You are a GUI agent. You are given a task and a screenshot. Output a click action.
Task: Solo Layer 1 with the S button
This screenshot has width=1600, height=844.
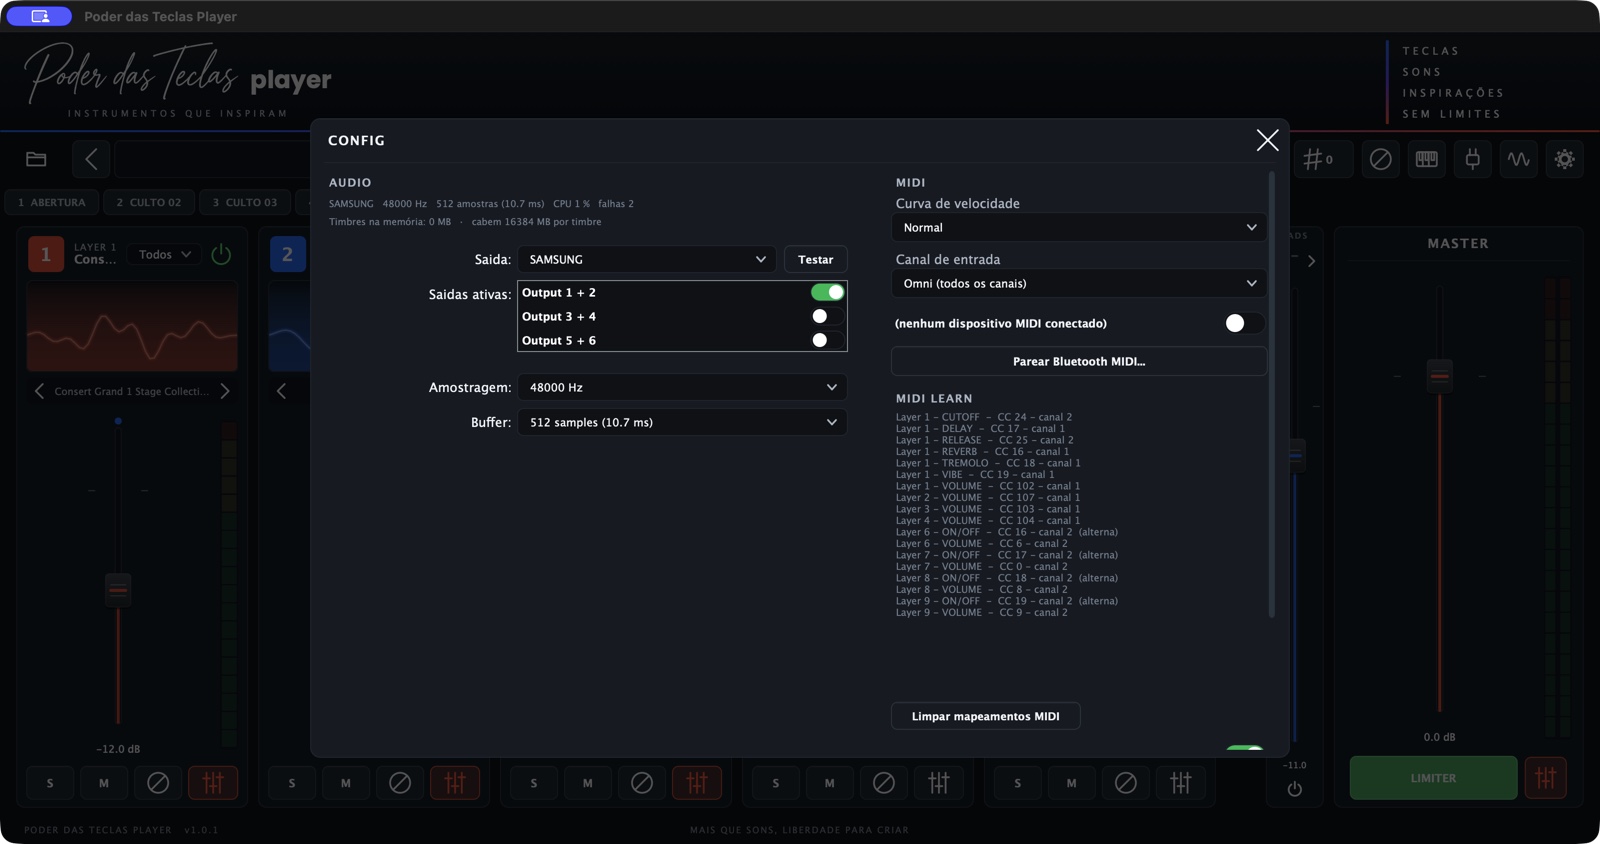(50, 783)
